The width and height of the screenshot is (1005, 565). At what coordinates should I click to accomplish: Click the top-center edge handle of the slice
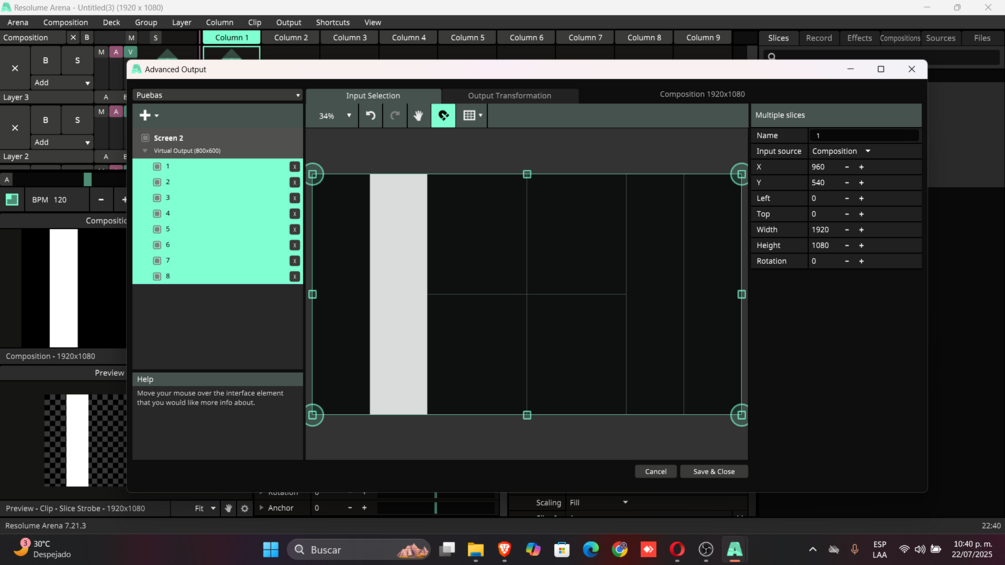pos(527,174)
